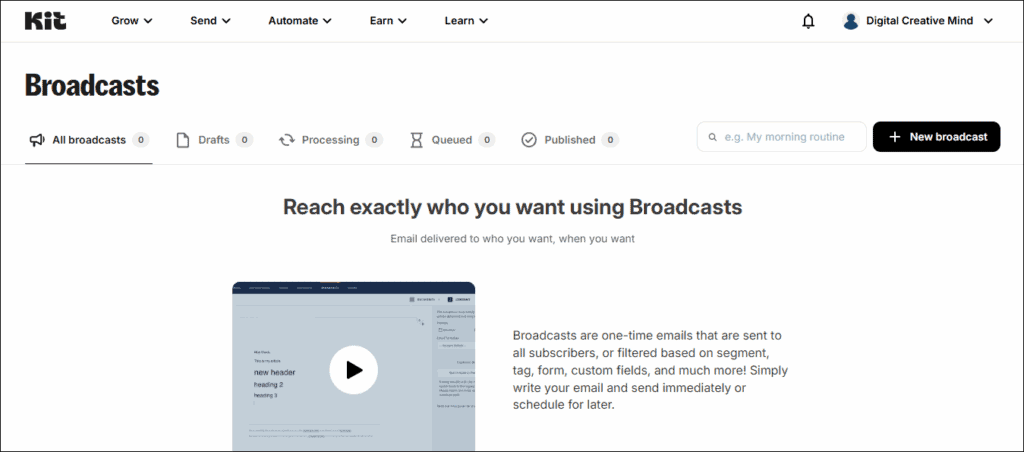
Task: Click the Drafts document icon
Action: click(184, 140)
